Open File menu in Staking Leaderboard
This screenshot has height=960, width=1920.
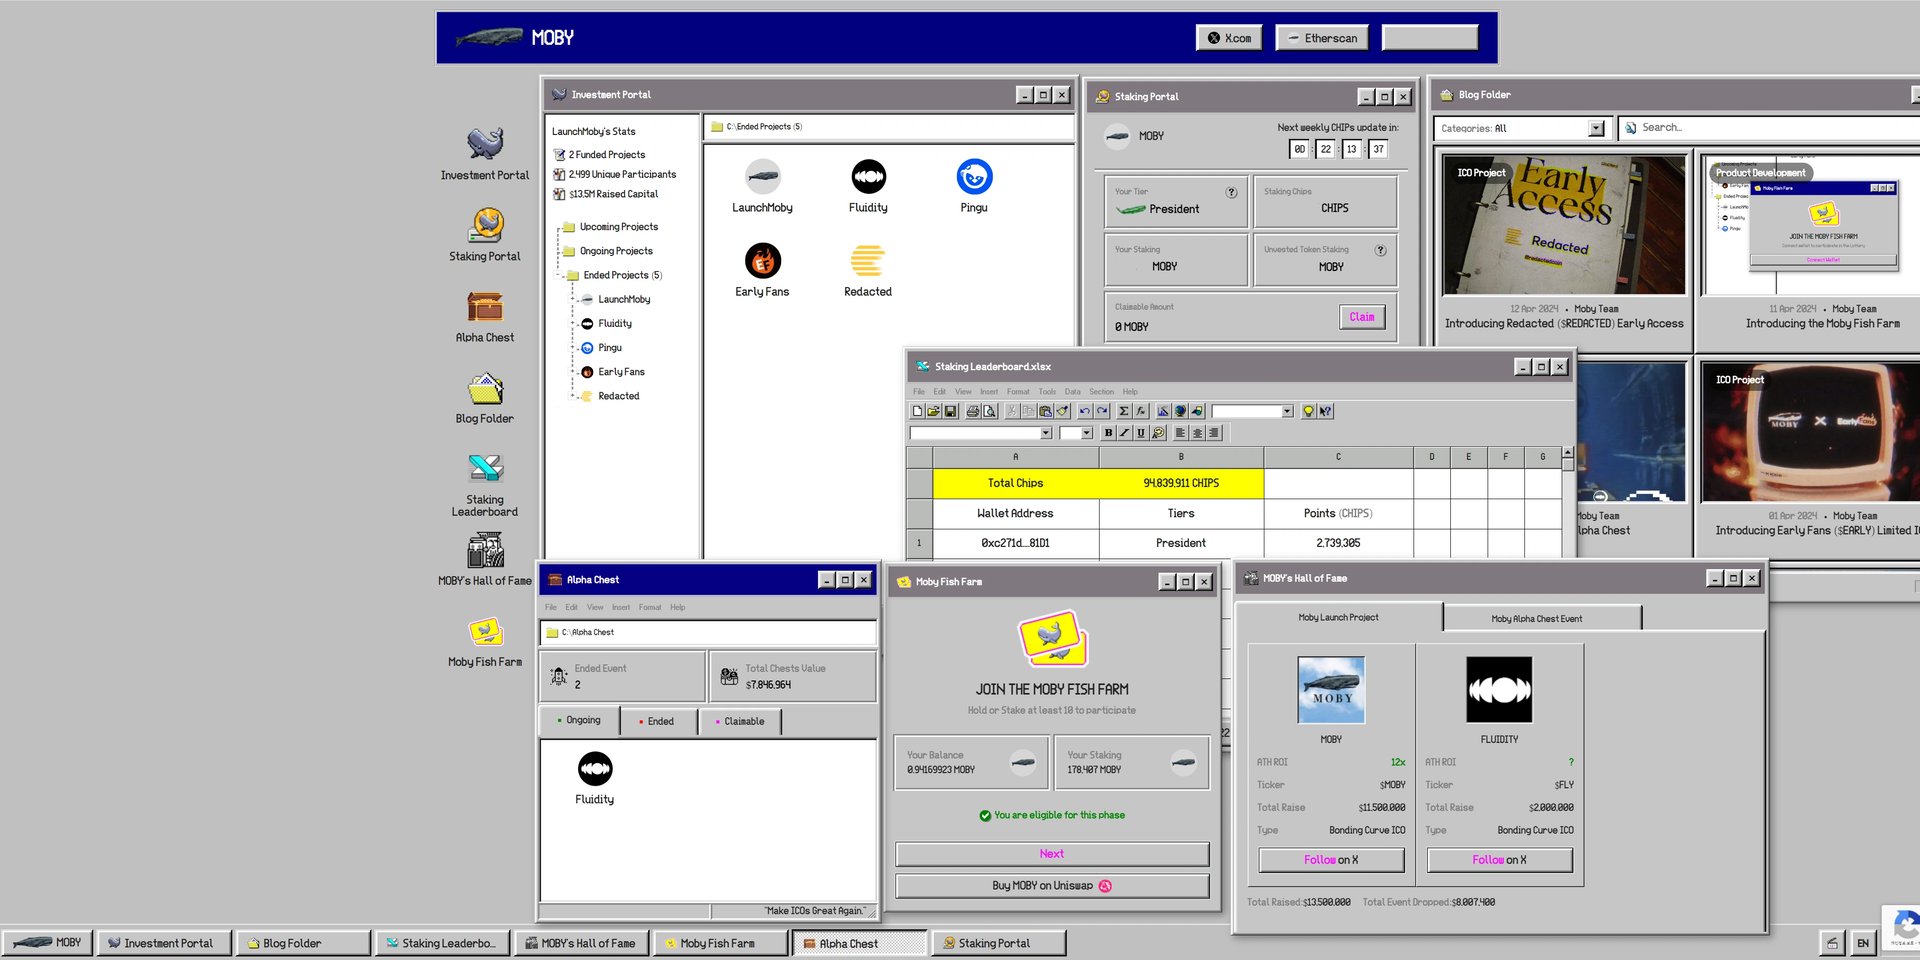click(919, 392)
